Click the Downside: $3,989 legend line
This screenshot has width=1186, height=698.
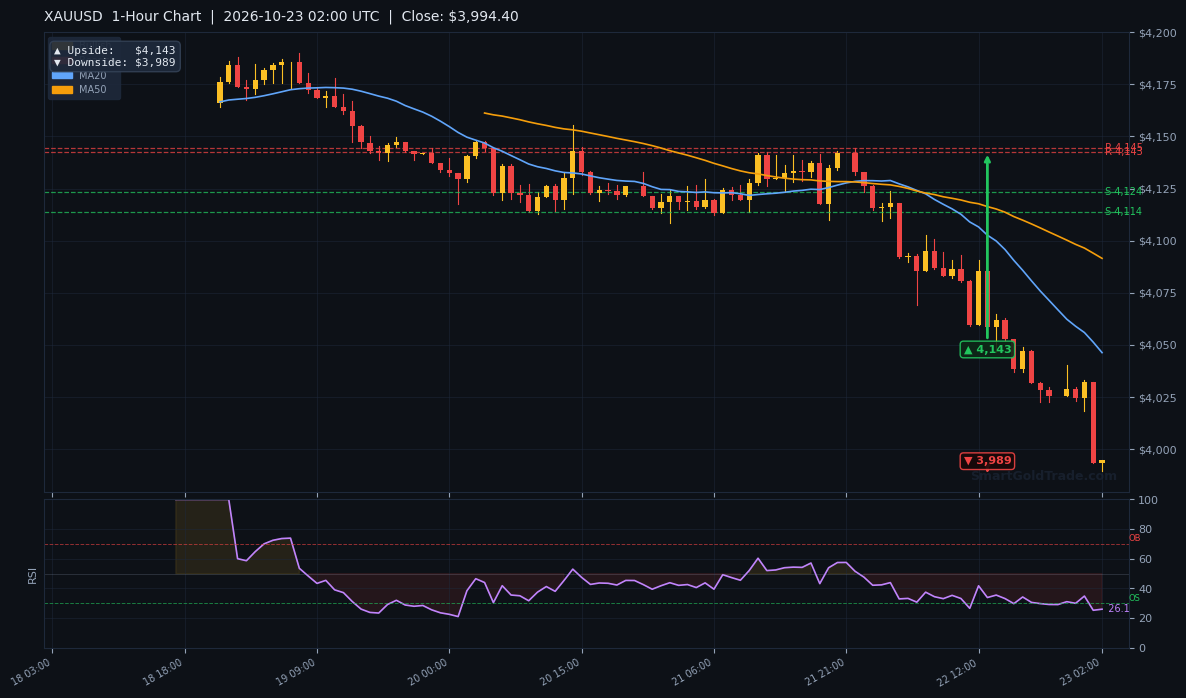114,63
